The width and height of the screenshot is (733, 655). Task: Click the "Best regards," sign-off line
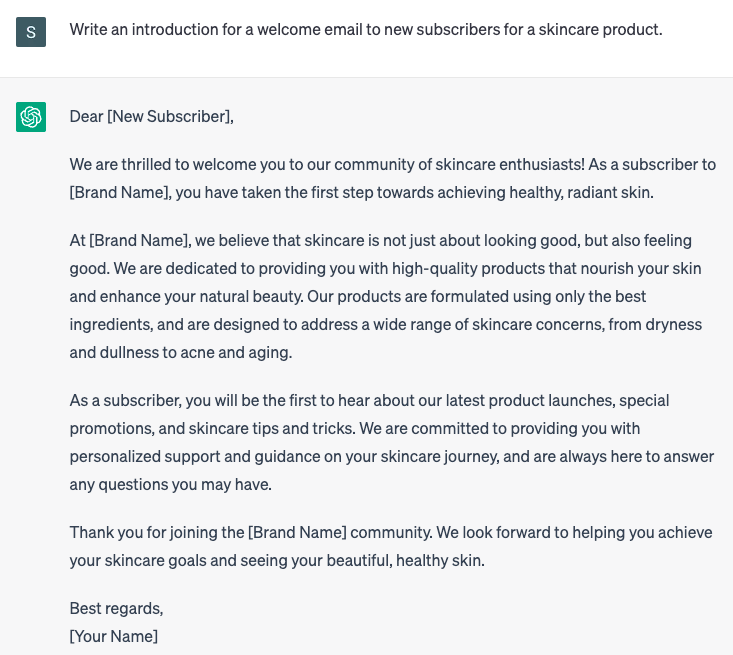[116, 609]
